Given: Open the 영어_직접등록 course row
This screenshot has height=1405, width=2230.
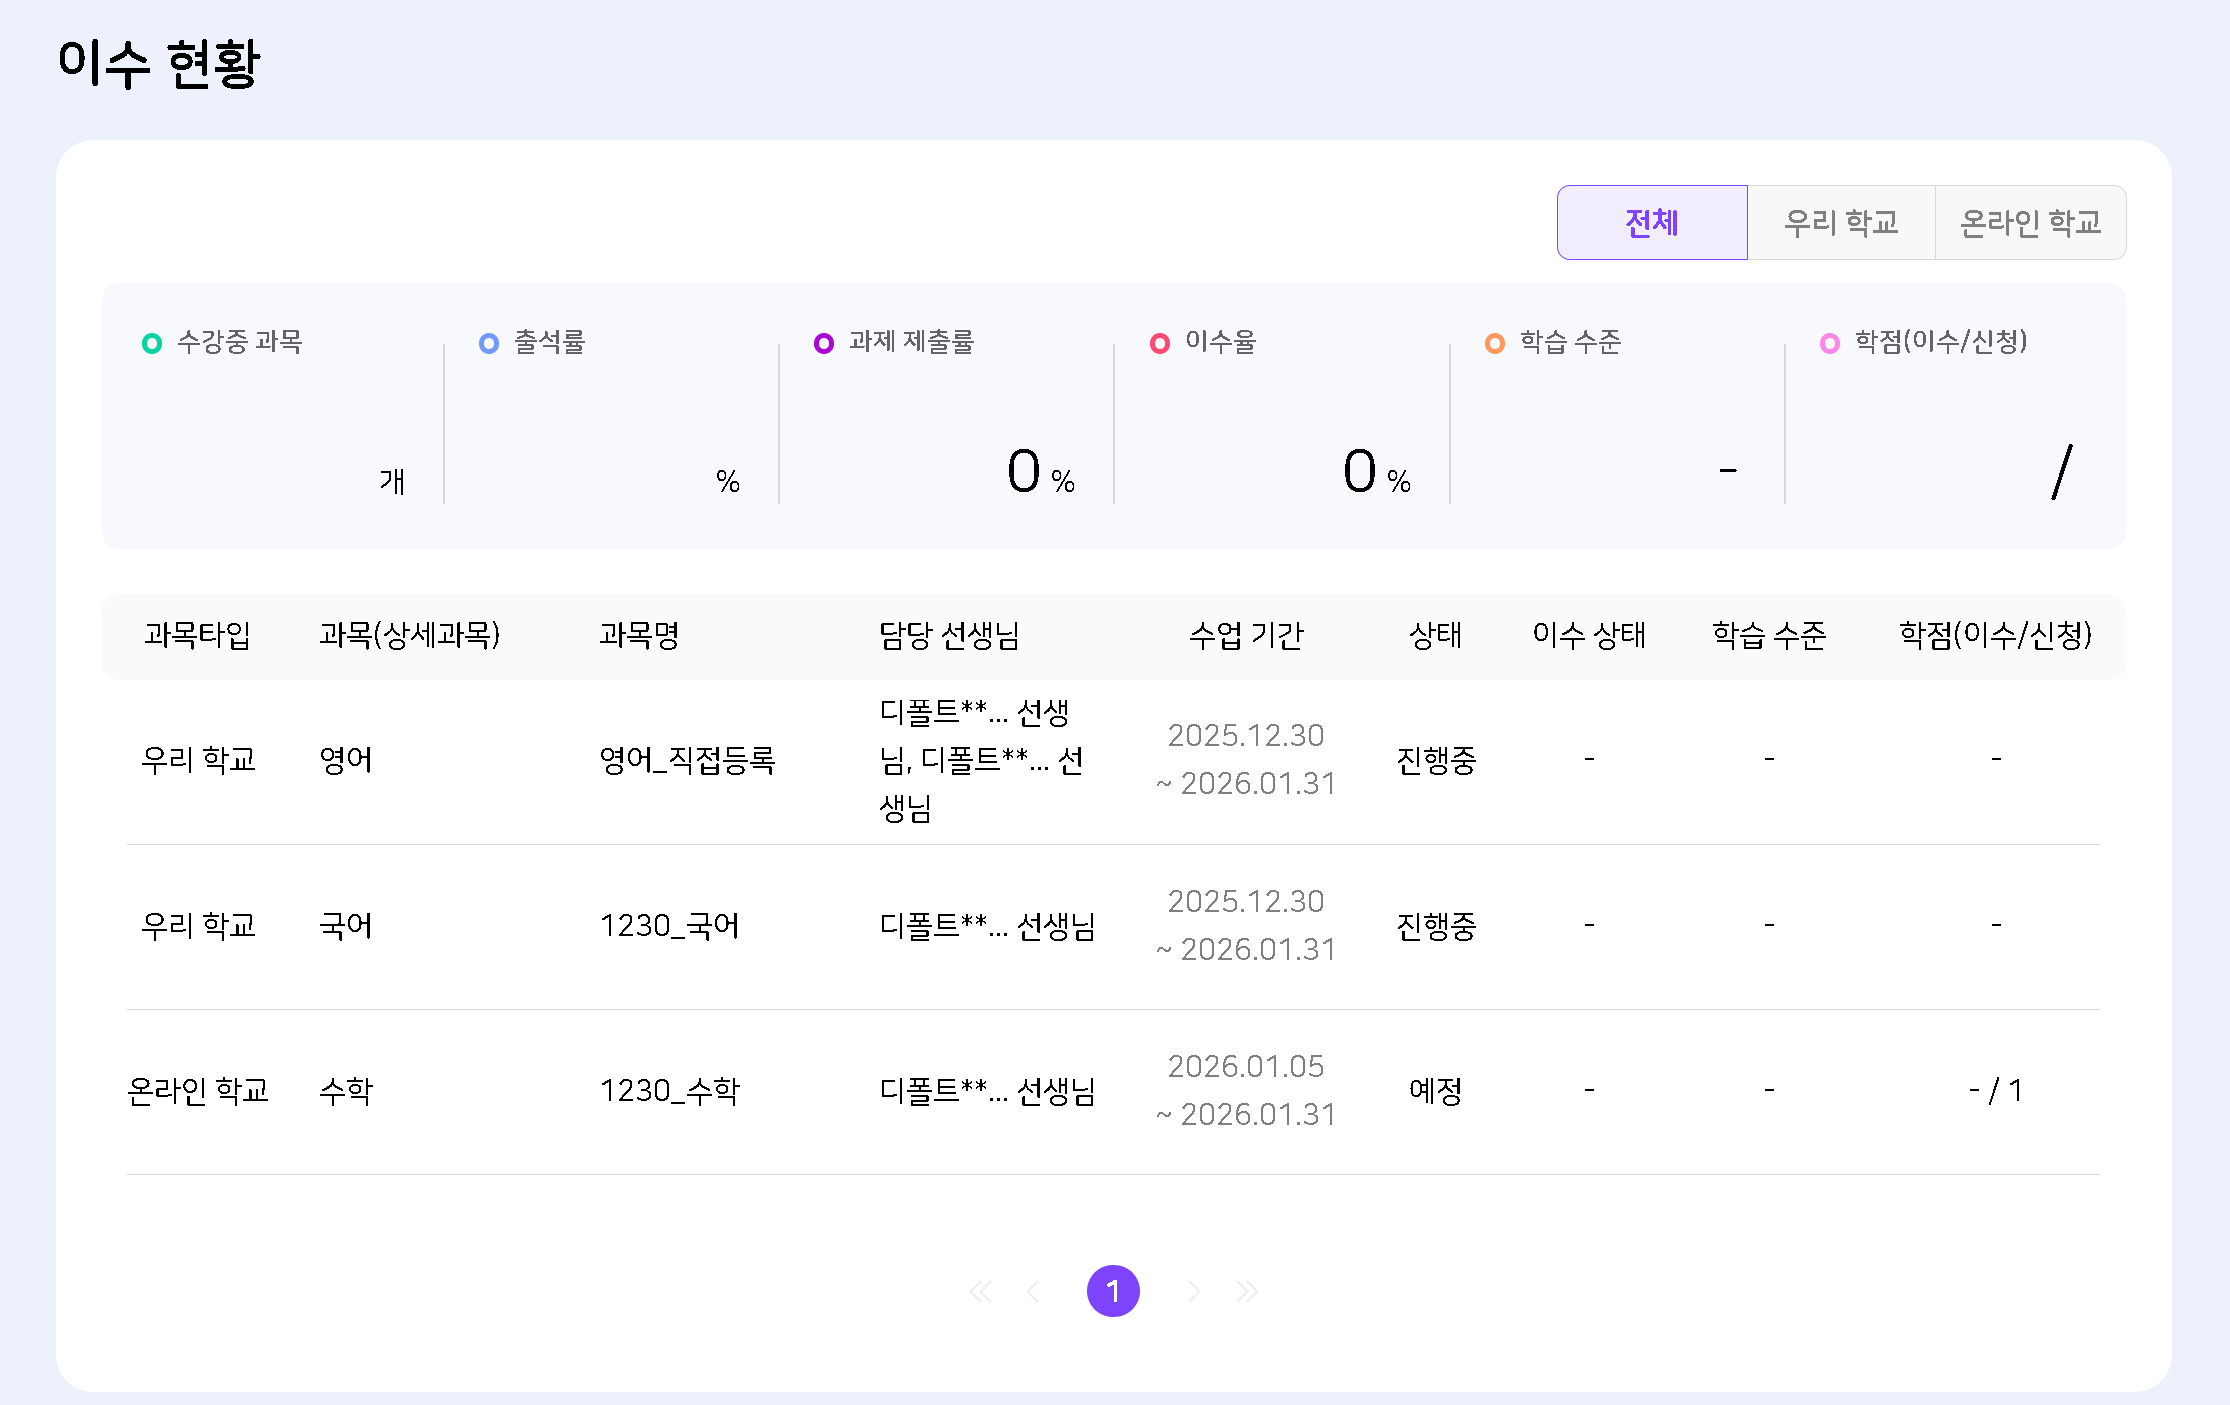Looking at the screenshot, I should (x=687, y=761).
